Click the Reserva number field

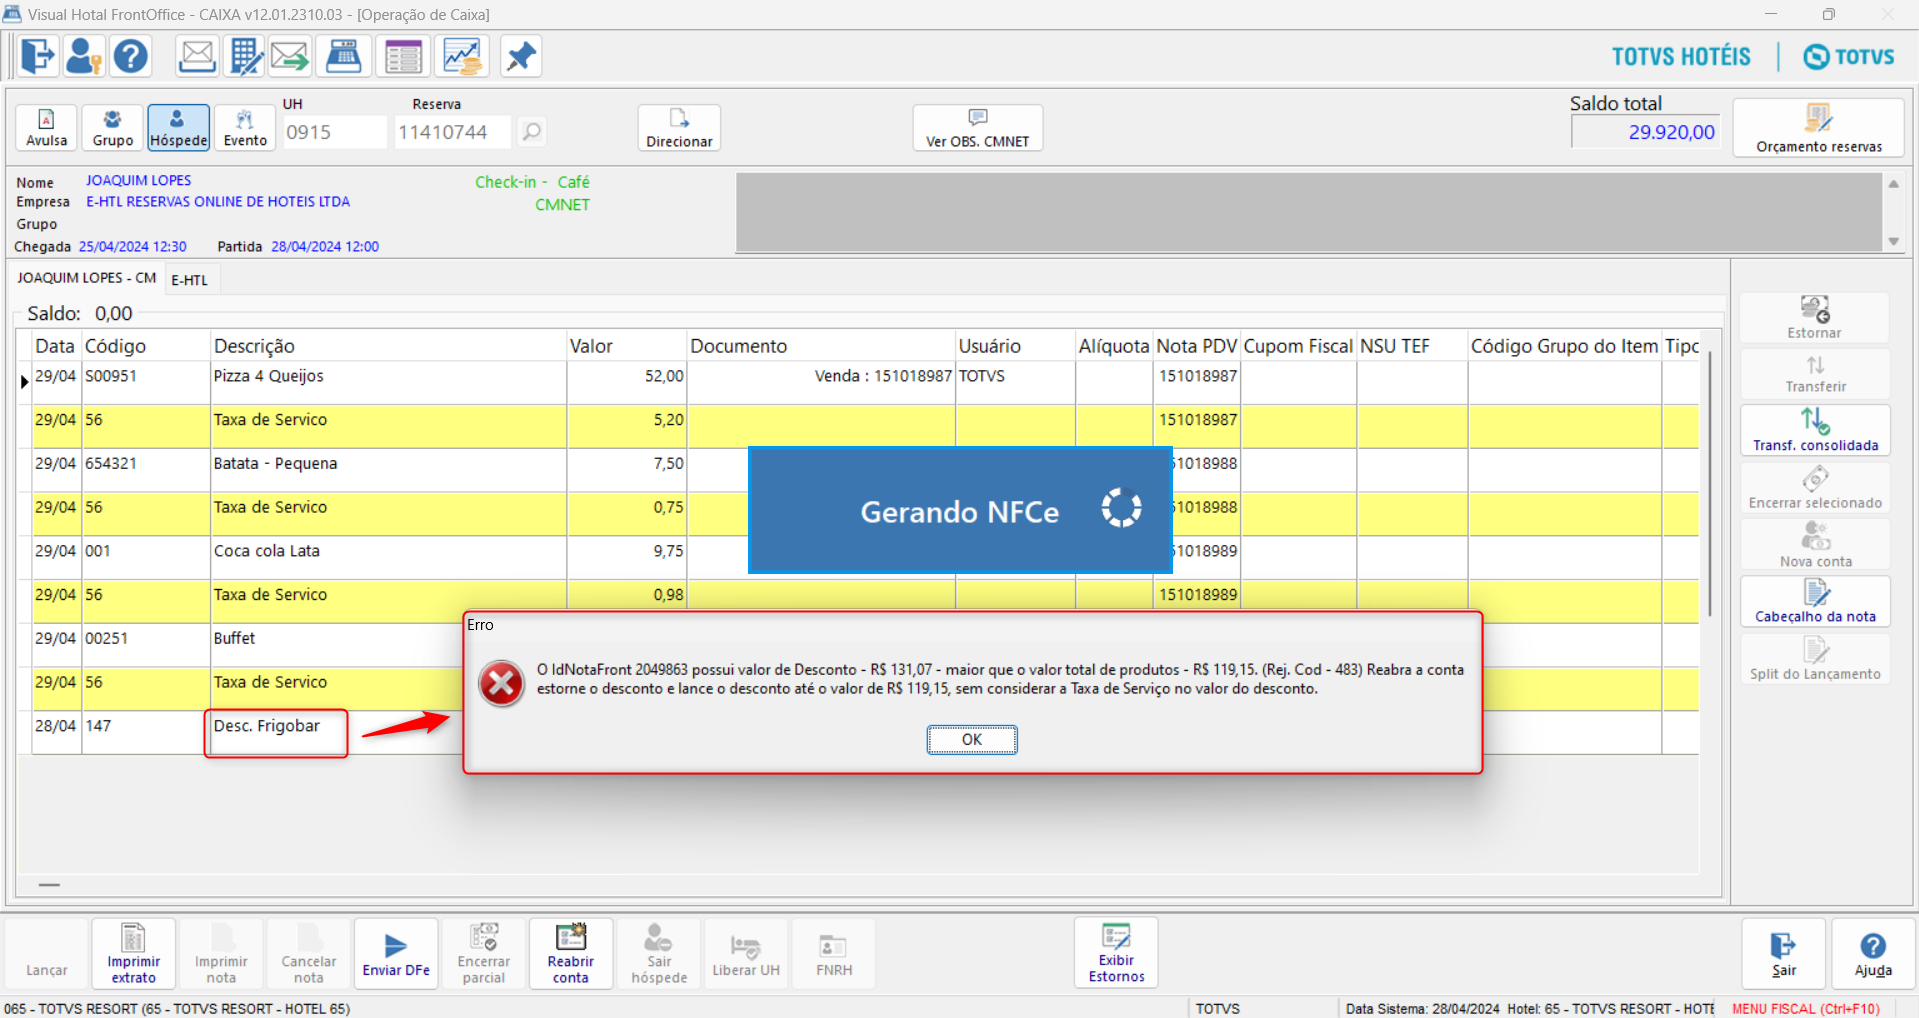pyautogui.click(x=453, y=132)
